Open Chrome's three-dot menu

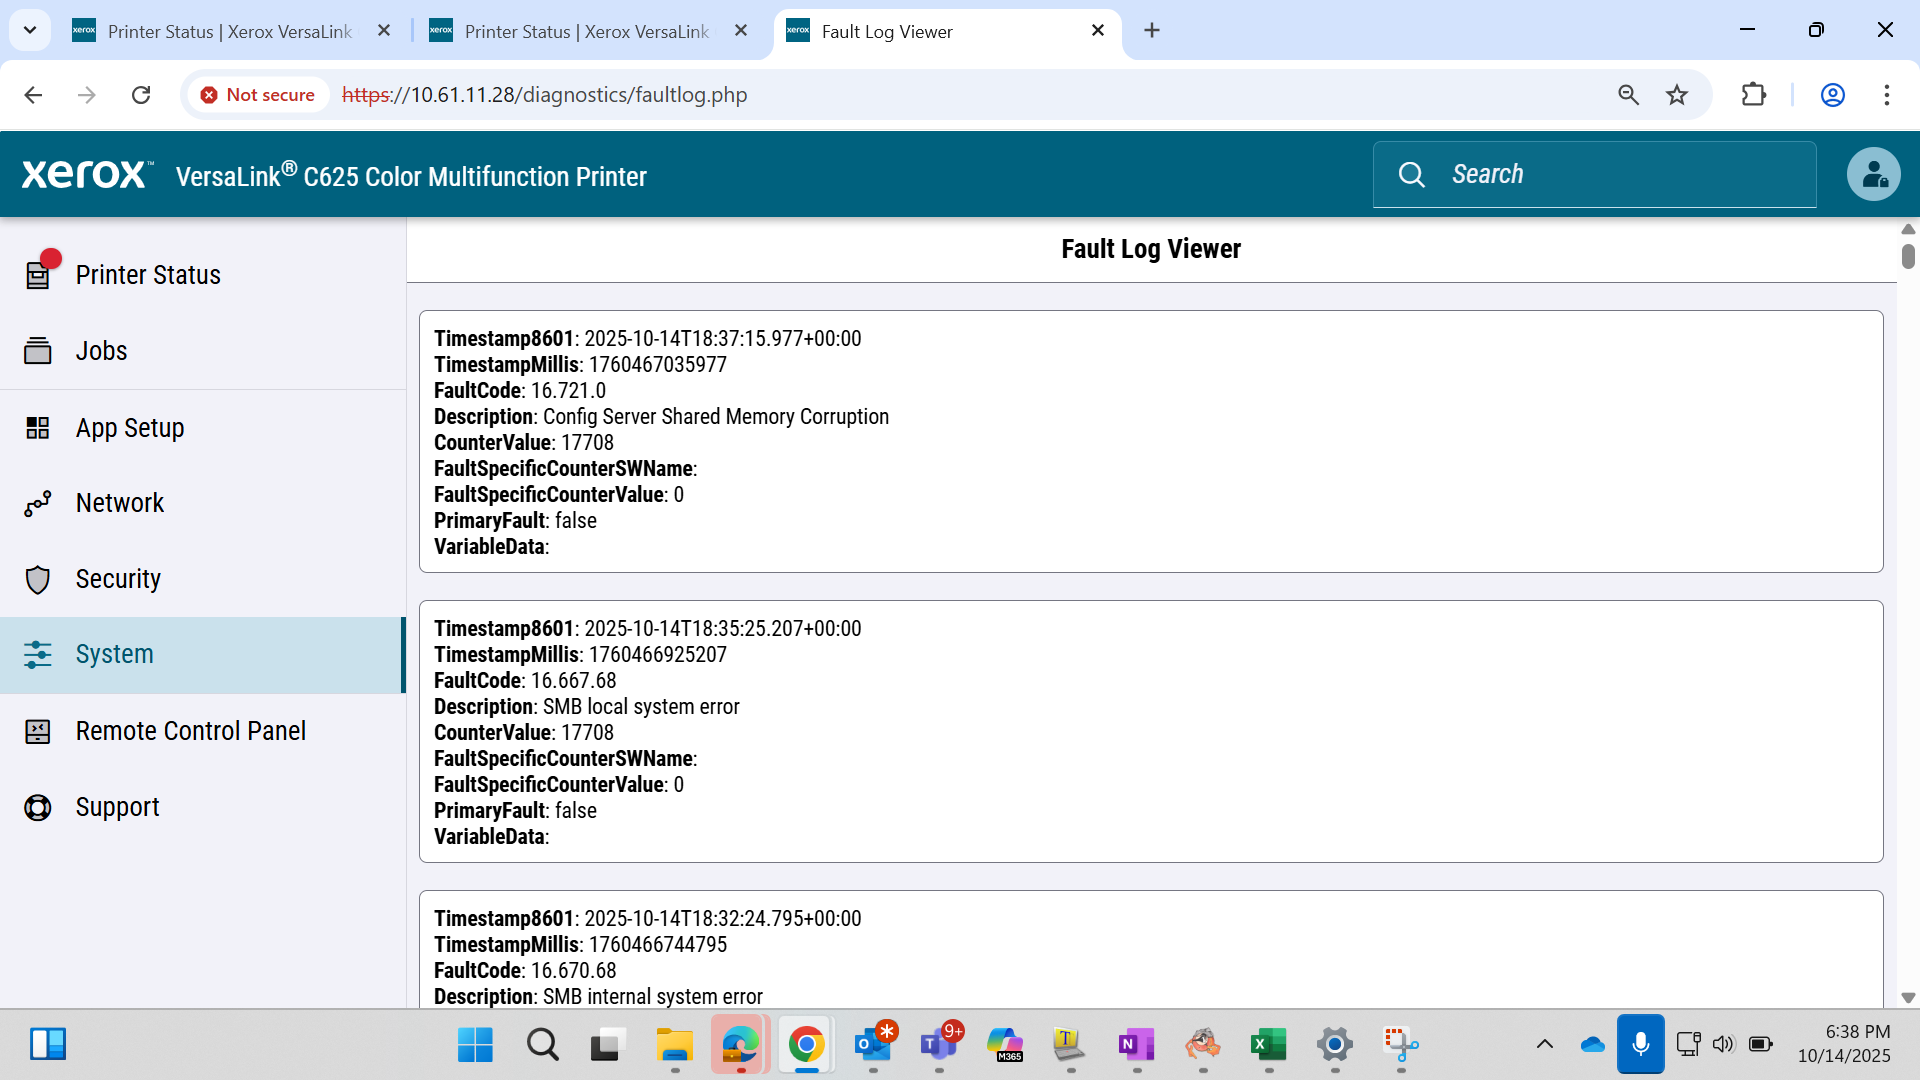click(1886, 95)
